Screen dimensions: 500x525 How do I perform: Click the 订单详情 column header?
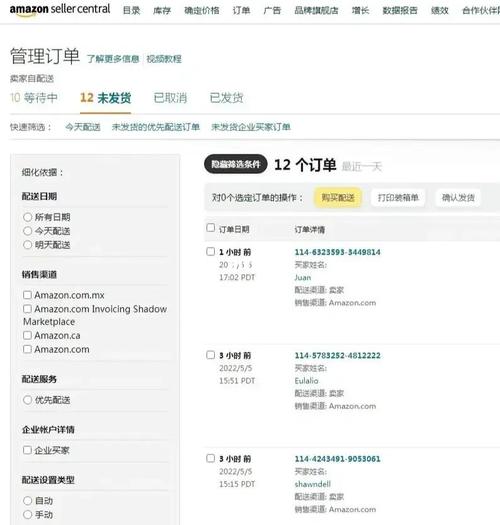click(x=309, y=230)
